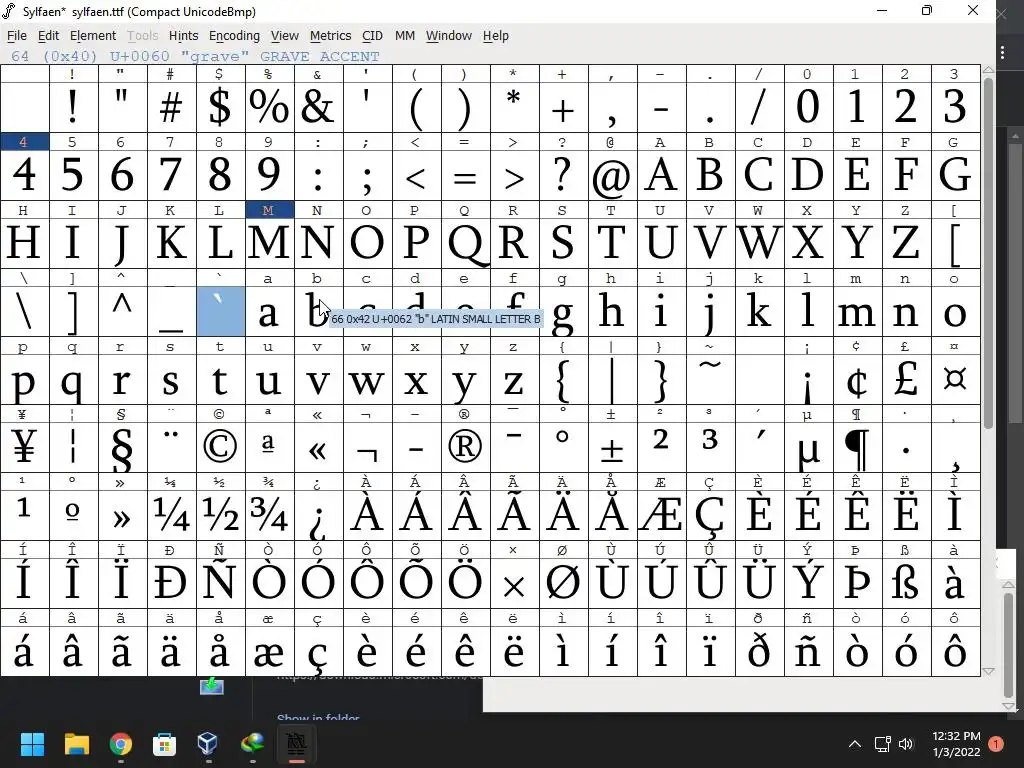Select the section sign glyph cell
The image size is (1024, 768).
coord(123,447)
